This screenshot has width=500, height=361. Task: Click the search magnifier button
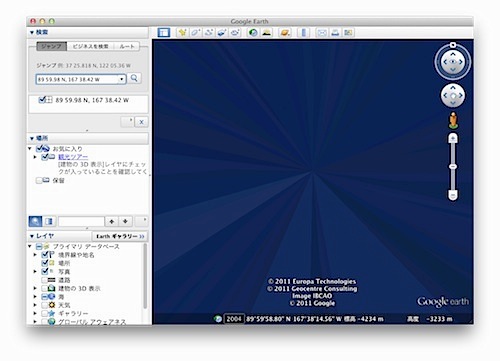tap(134, 79)
